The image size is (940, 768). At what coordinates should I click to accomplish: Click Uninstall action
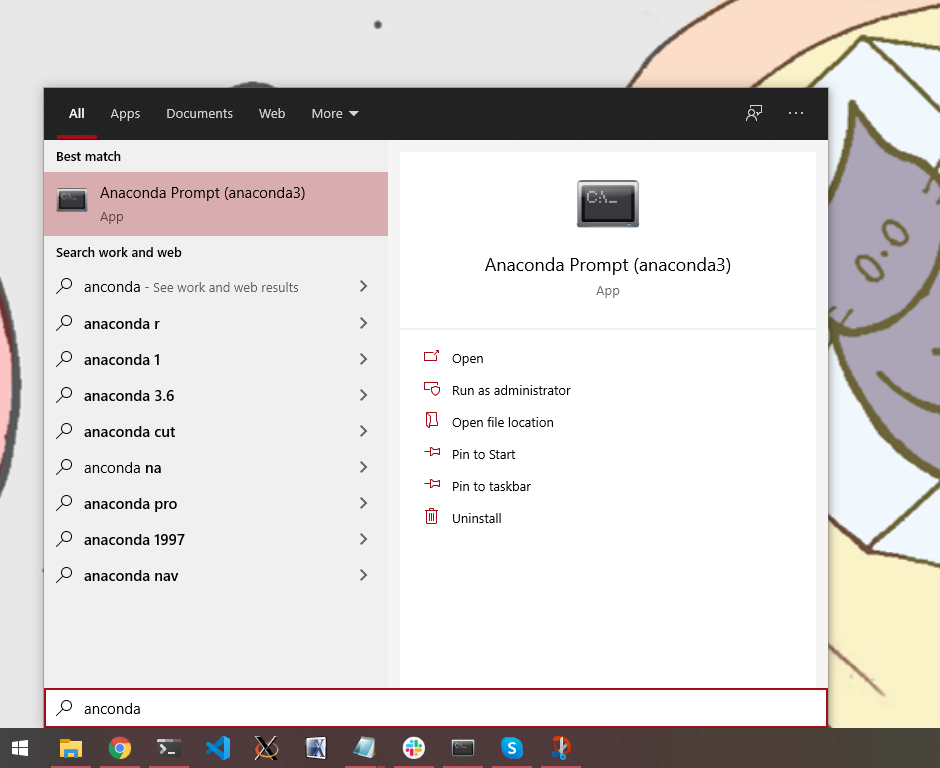coord(477,519)
